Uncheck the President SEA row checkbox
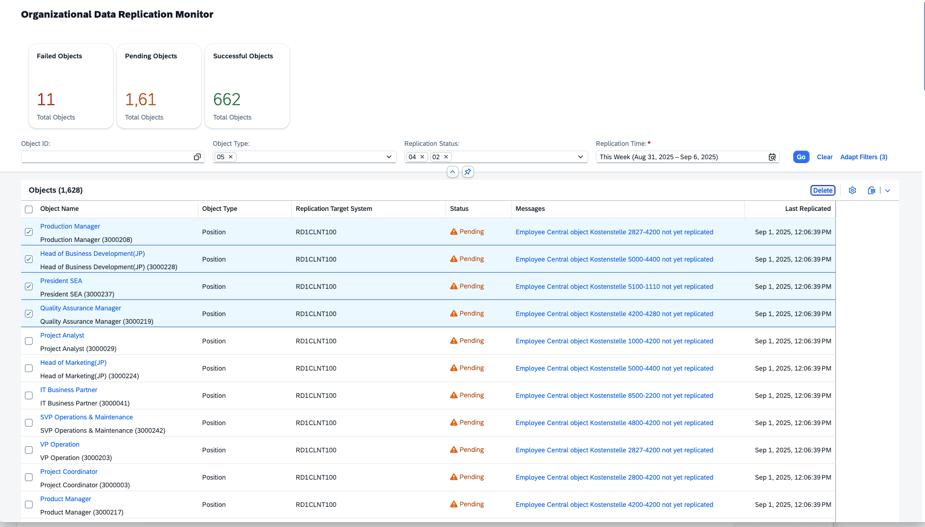The height and width of the screenshot is (527, 925). (x=29, y=286)
